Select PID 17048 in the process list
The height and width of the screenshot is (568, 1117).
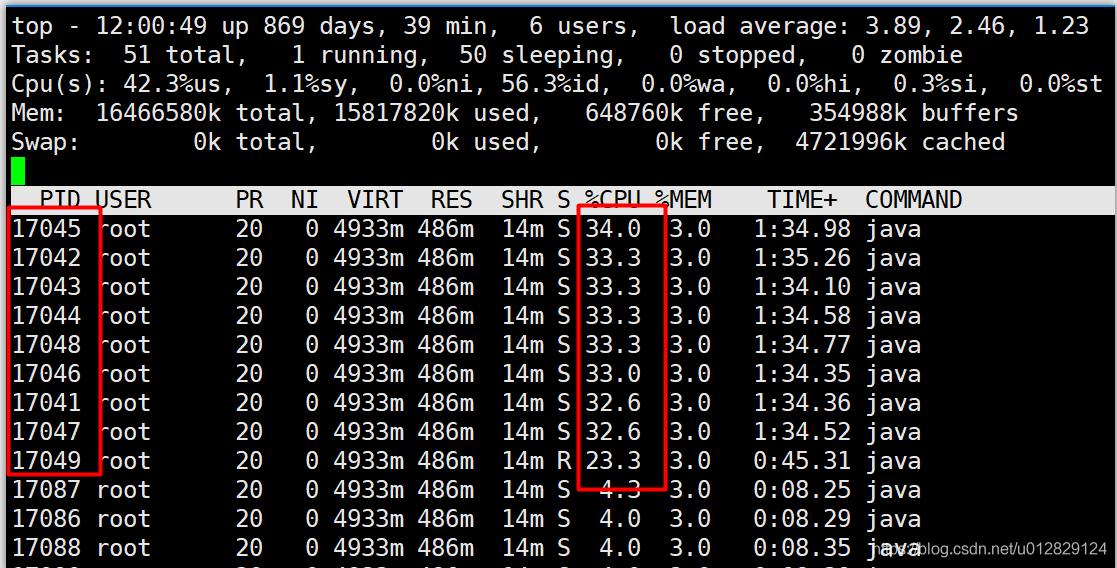coord(47,345)
